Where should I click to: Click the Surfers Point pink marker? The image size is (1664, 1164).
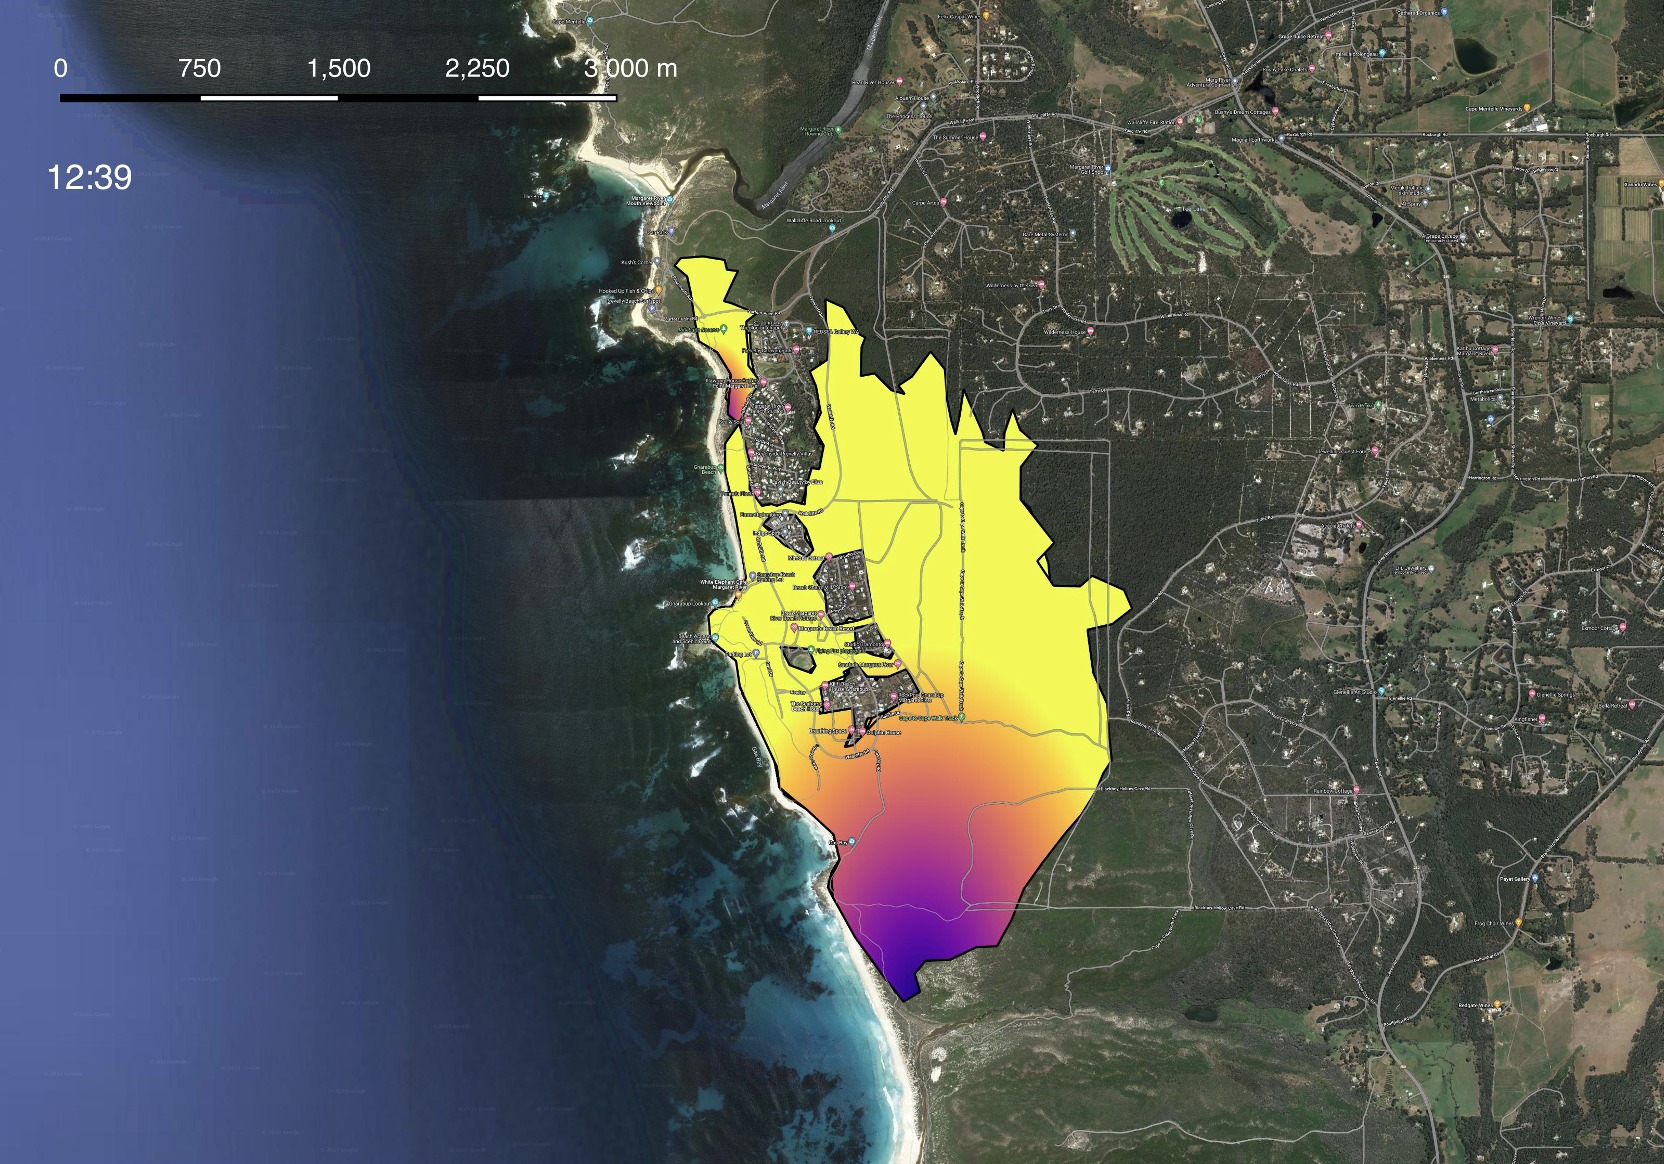[x=764, y=382]
